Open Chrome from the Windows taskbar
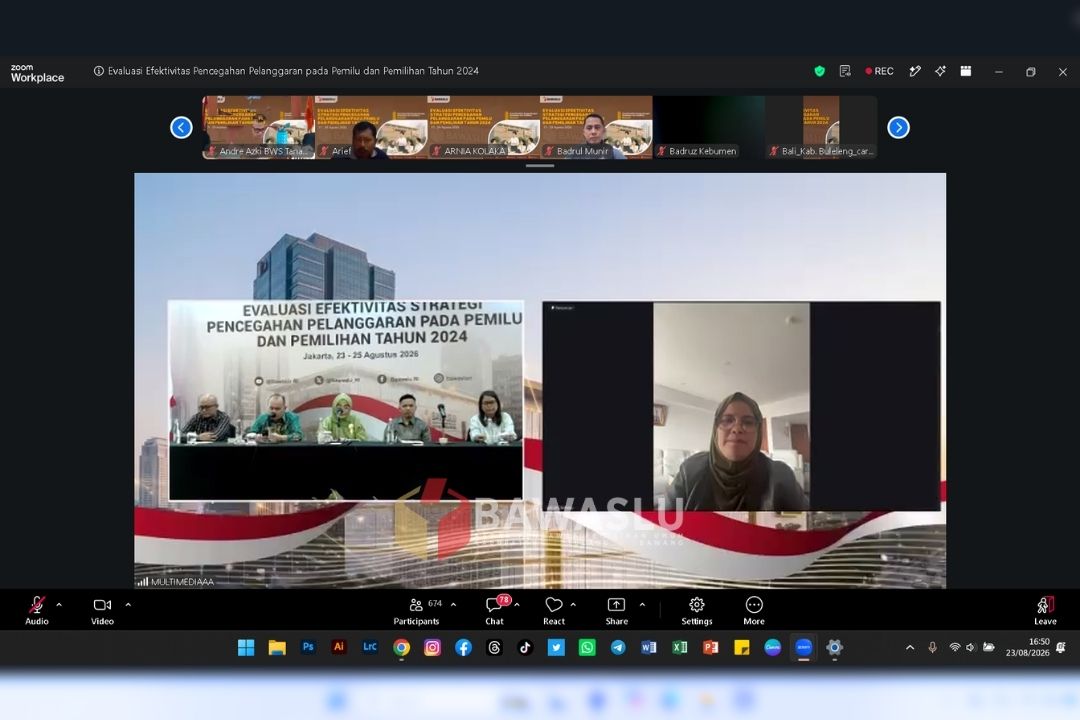Image resolution: width=1080 pixels, height=720 pixels. [401, 648]
